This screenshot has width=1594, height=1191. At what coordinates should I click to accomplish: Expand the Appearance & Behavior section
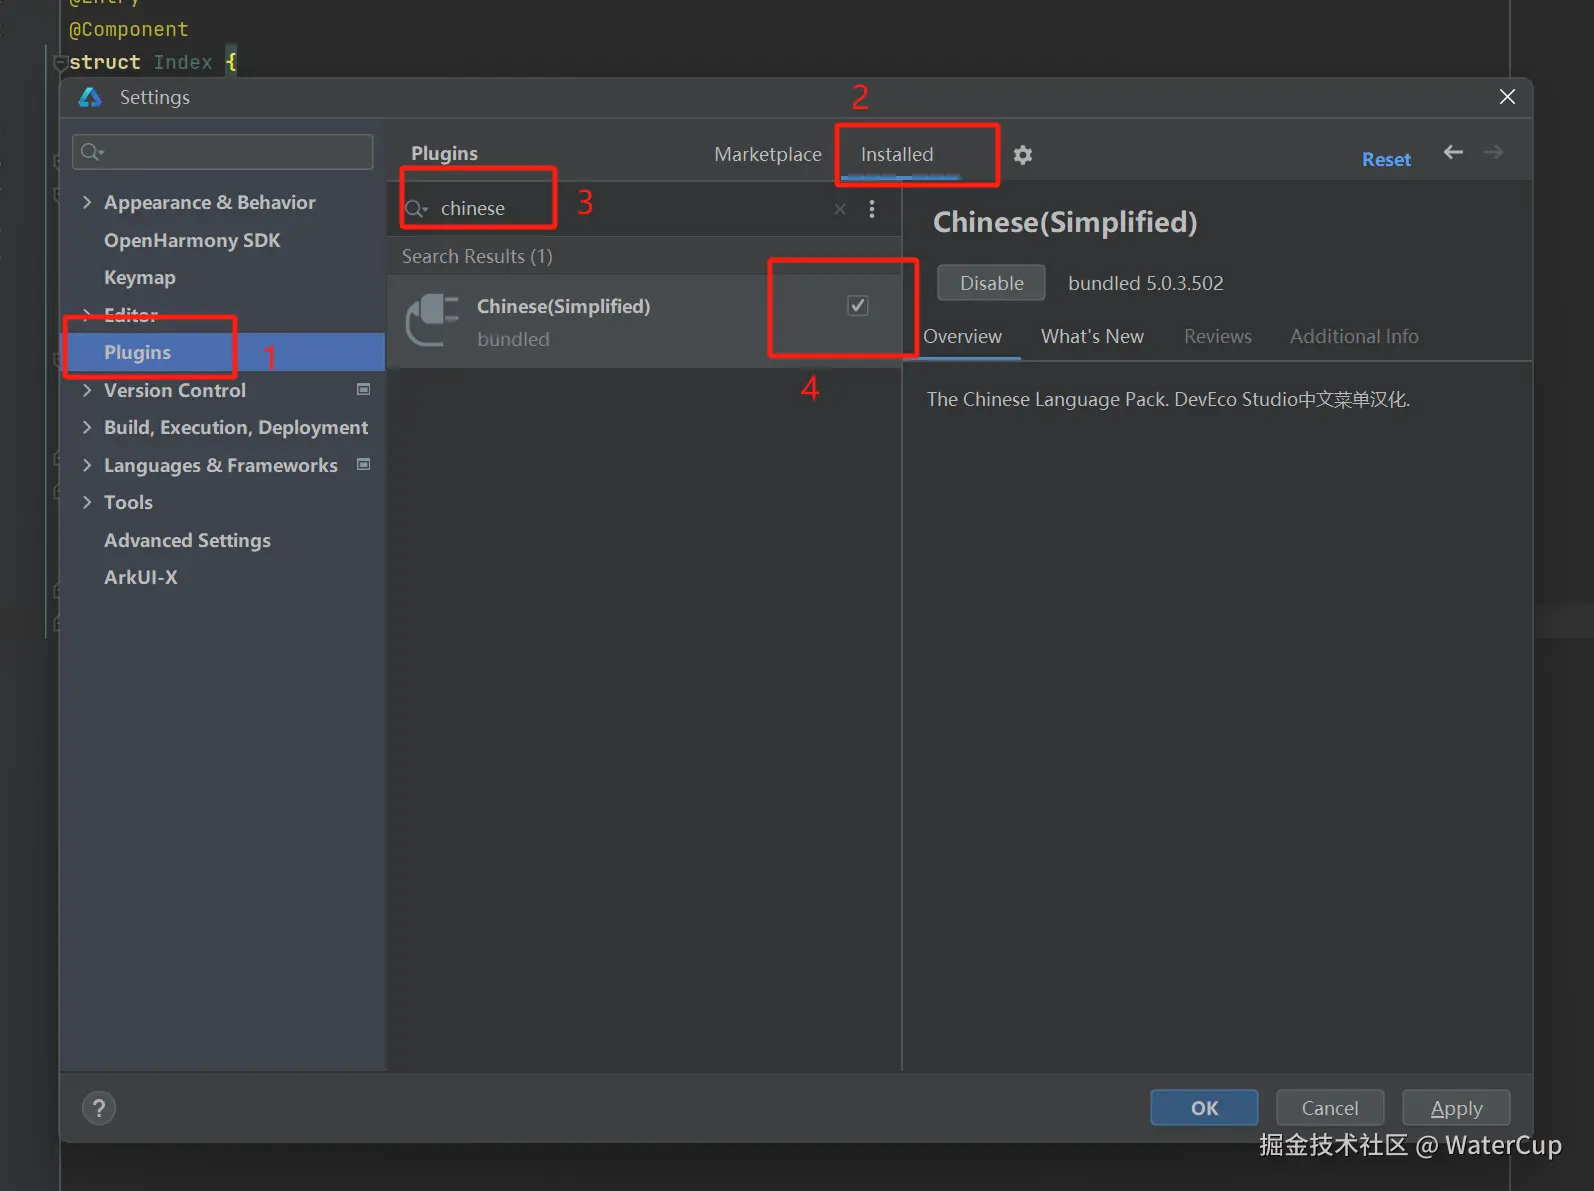[87, 202]
